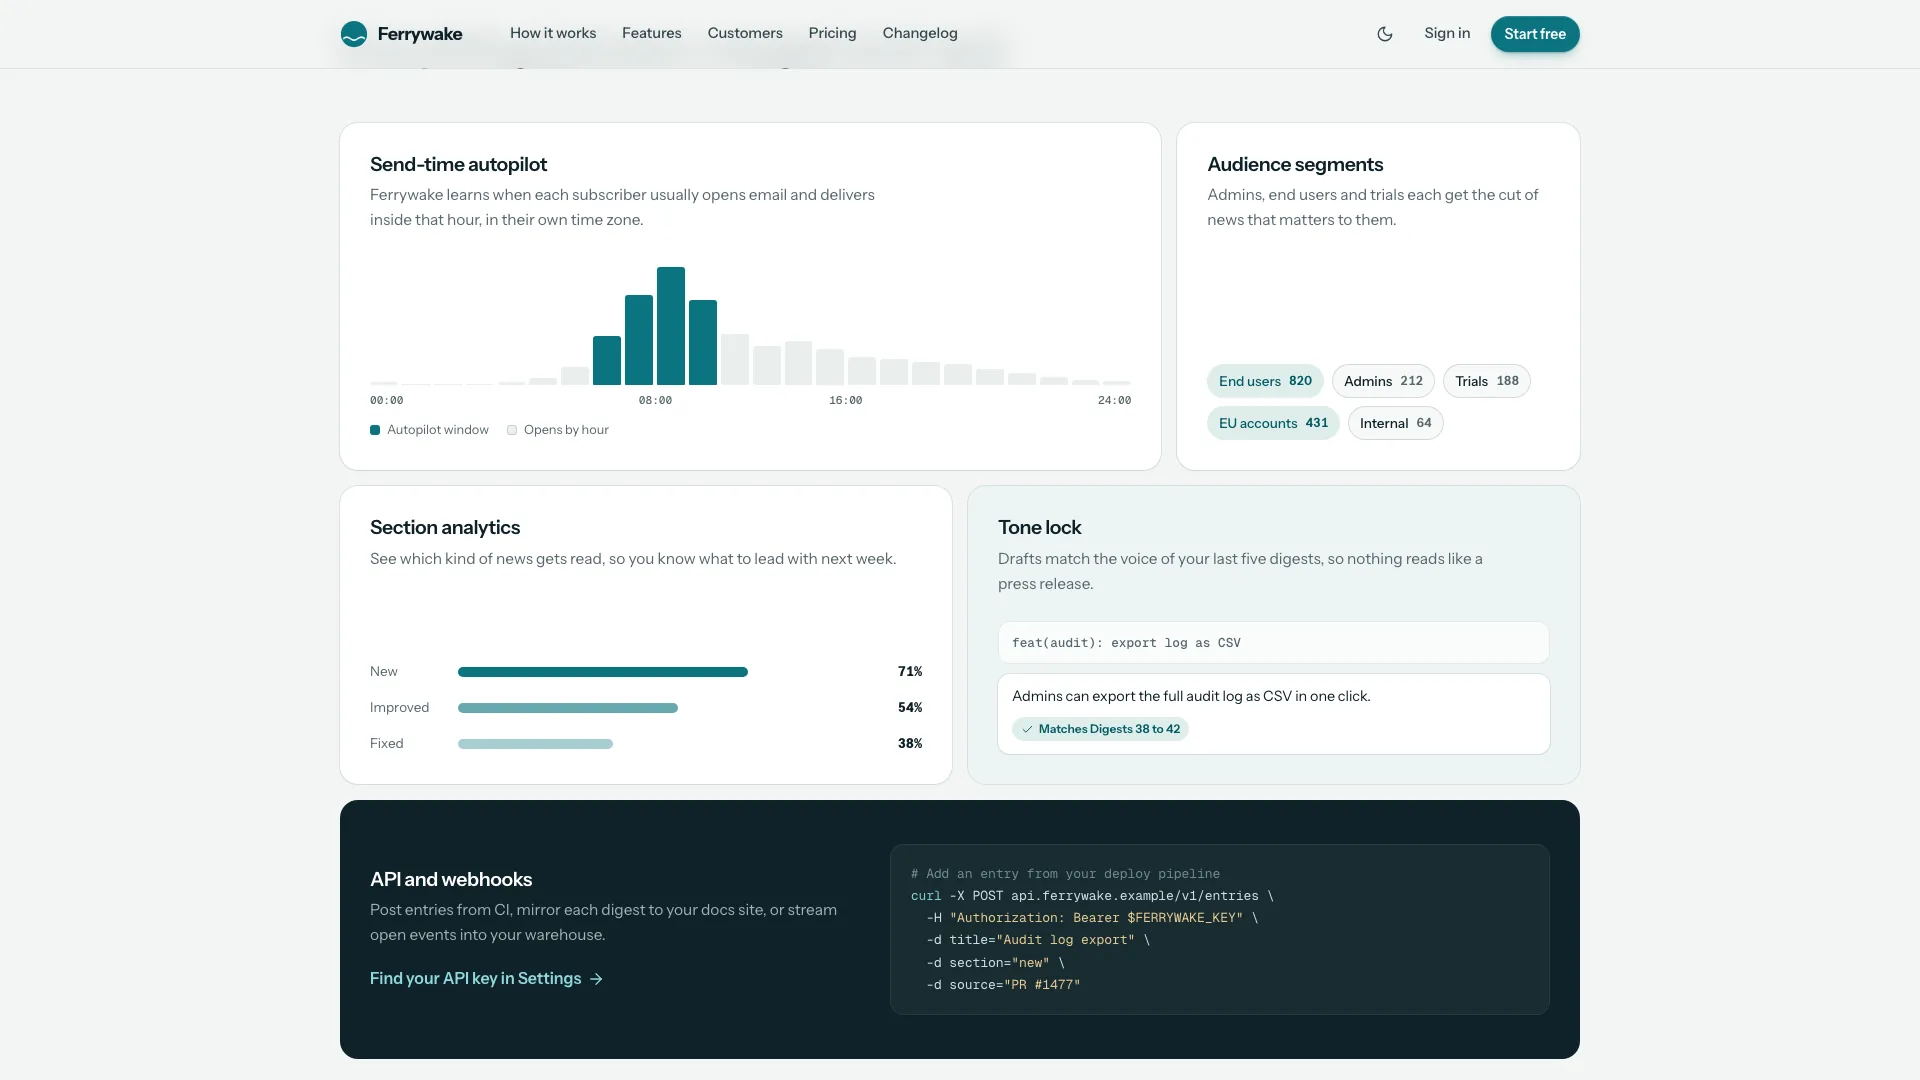The width and height of the screenshot is (1920, 1080).
Task: Click the 'Matches Digests 38 to 42' badge
Action: coord(1100,729)
